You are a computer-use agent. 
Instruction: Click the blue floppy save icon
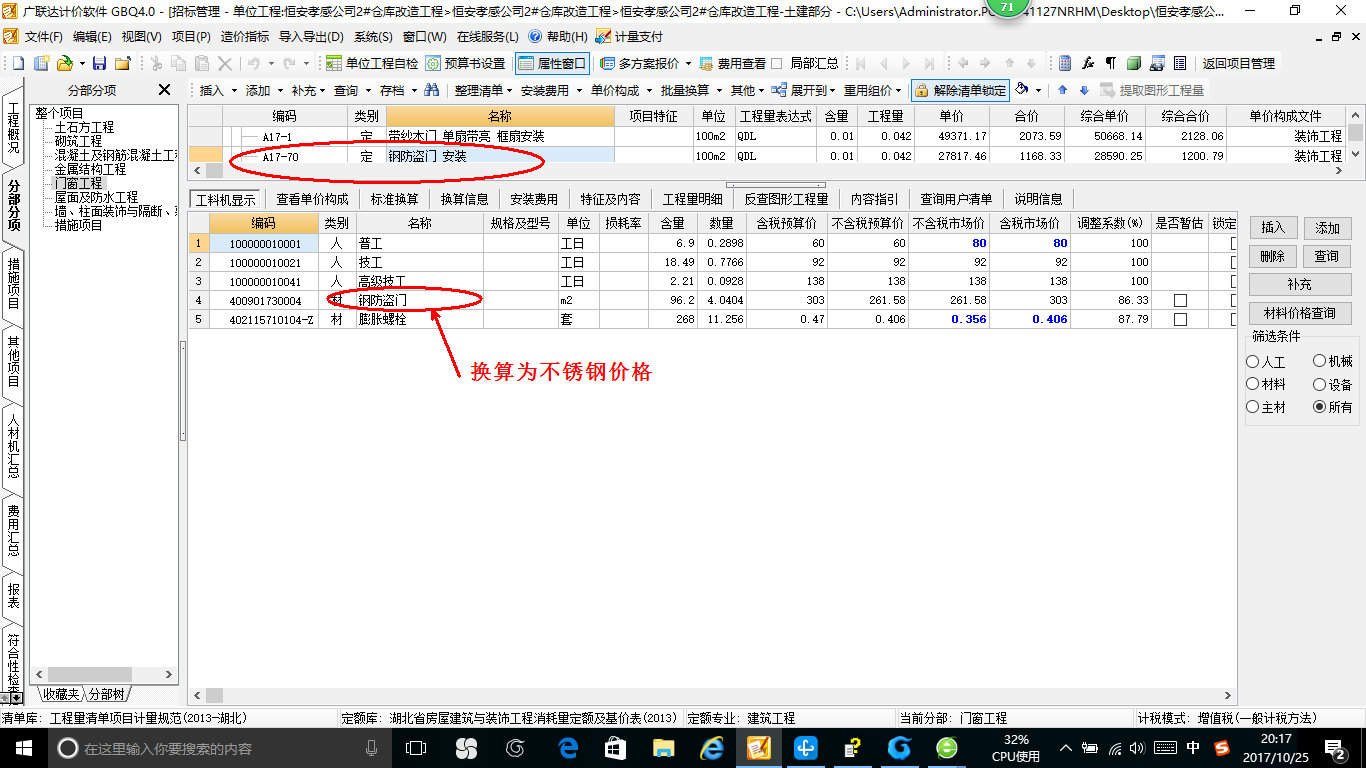[x=99, y=63]
